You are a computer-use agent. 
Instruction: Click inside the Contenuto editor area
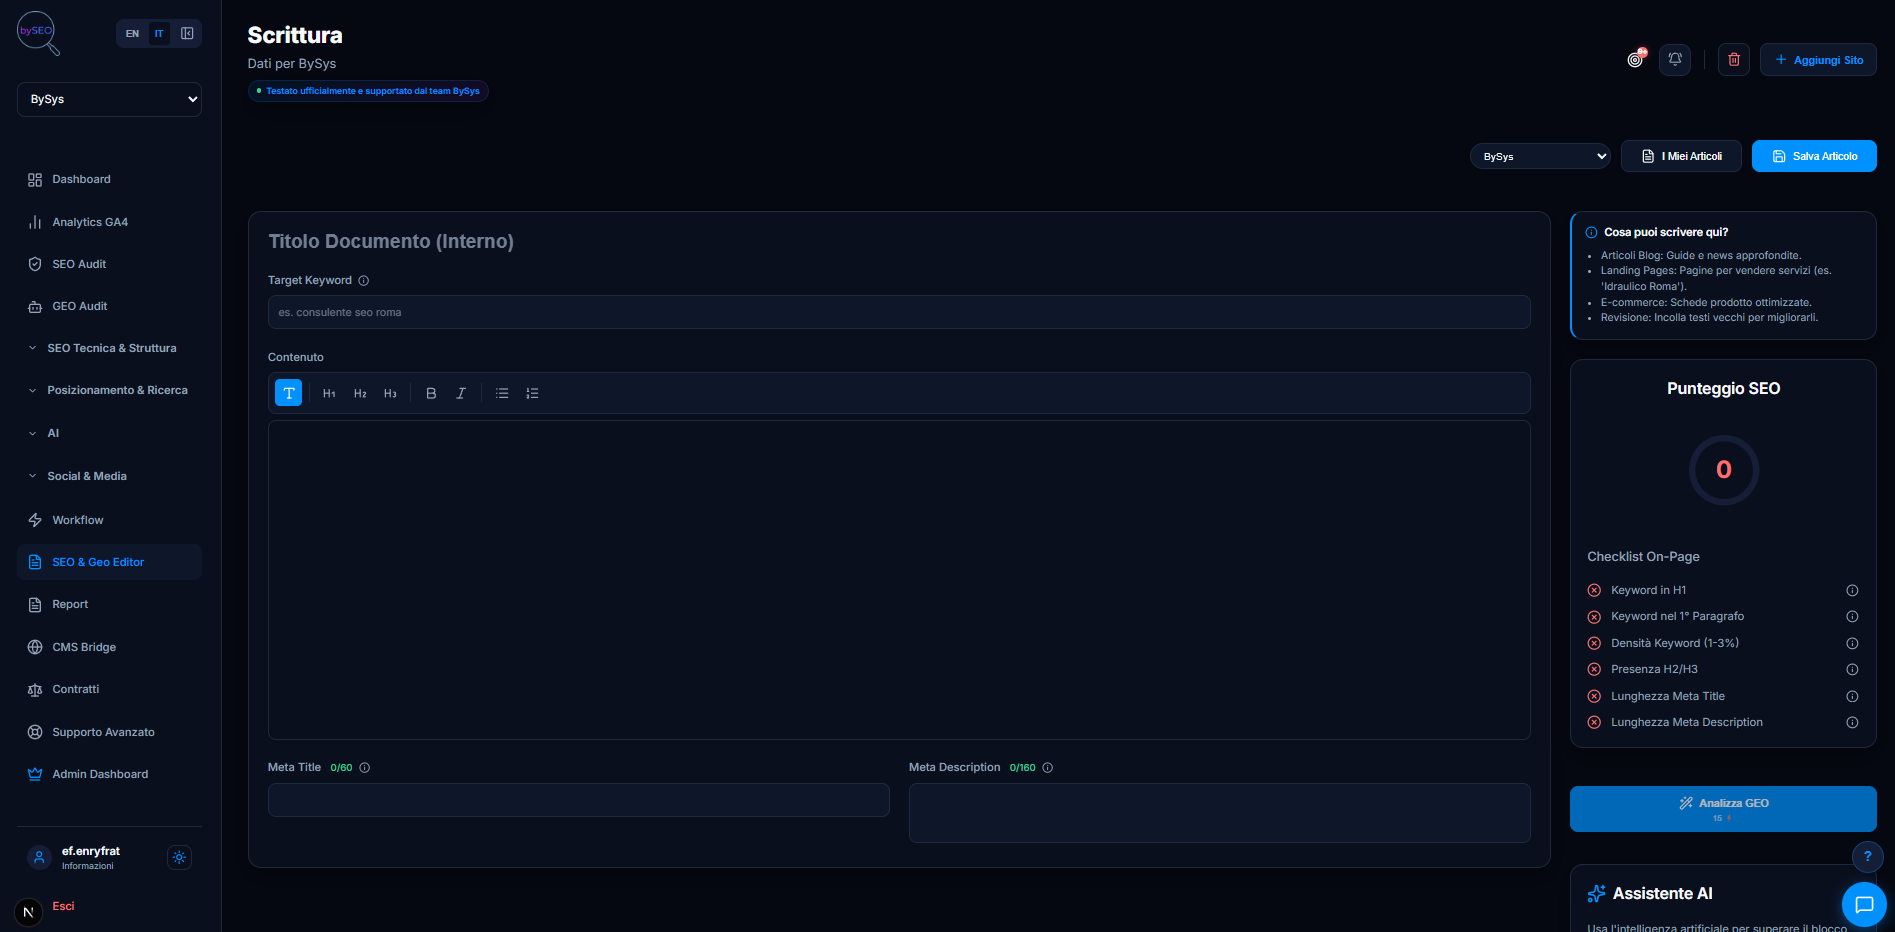(x=899, y=580)
